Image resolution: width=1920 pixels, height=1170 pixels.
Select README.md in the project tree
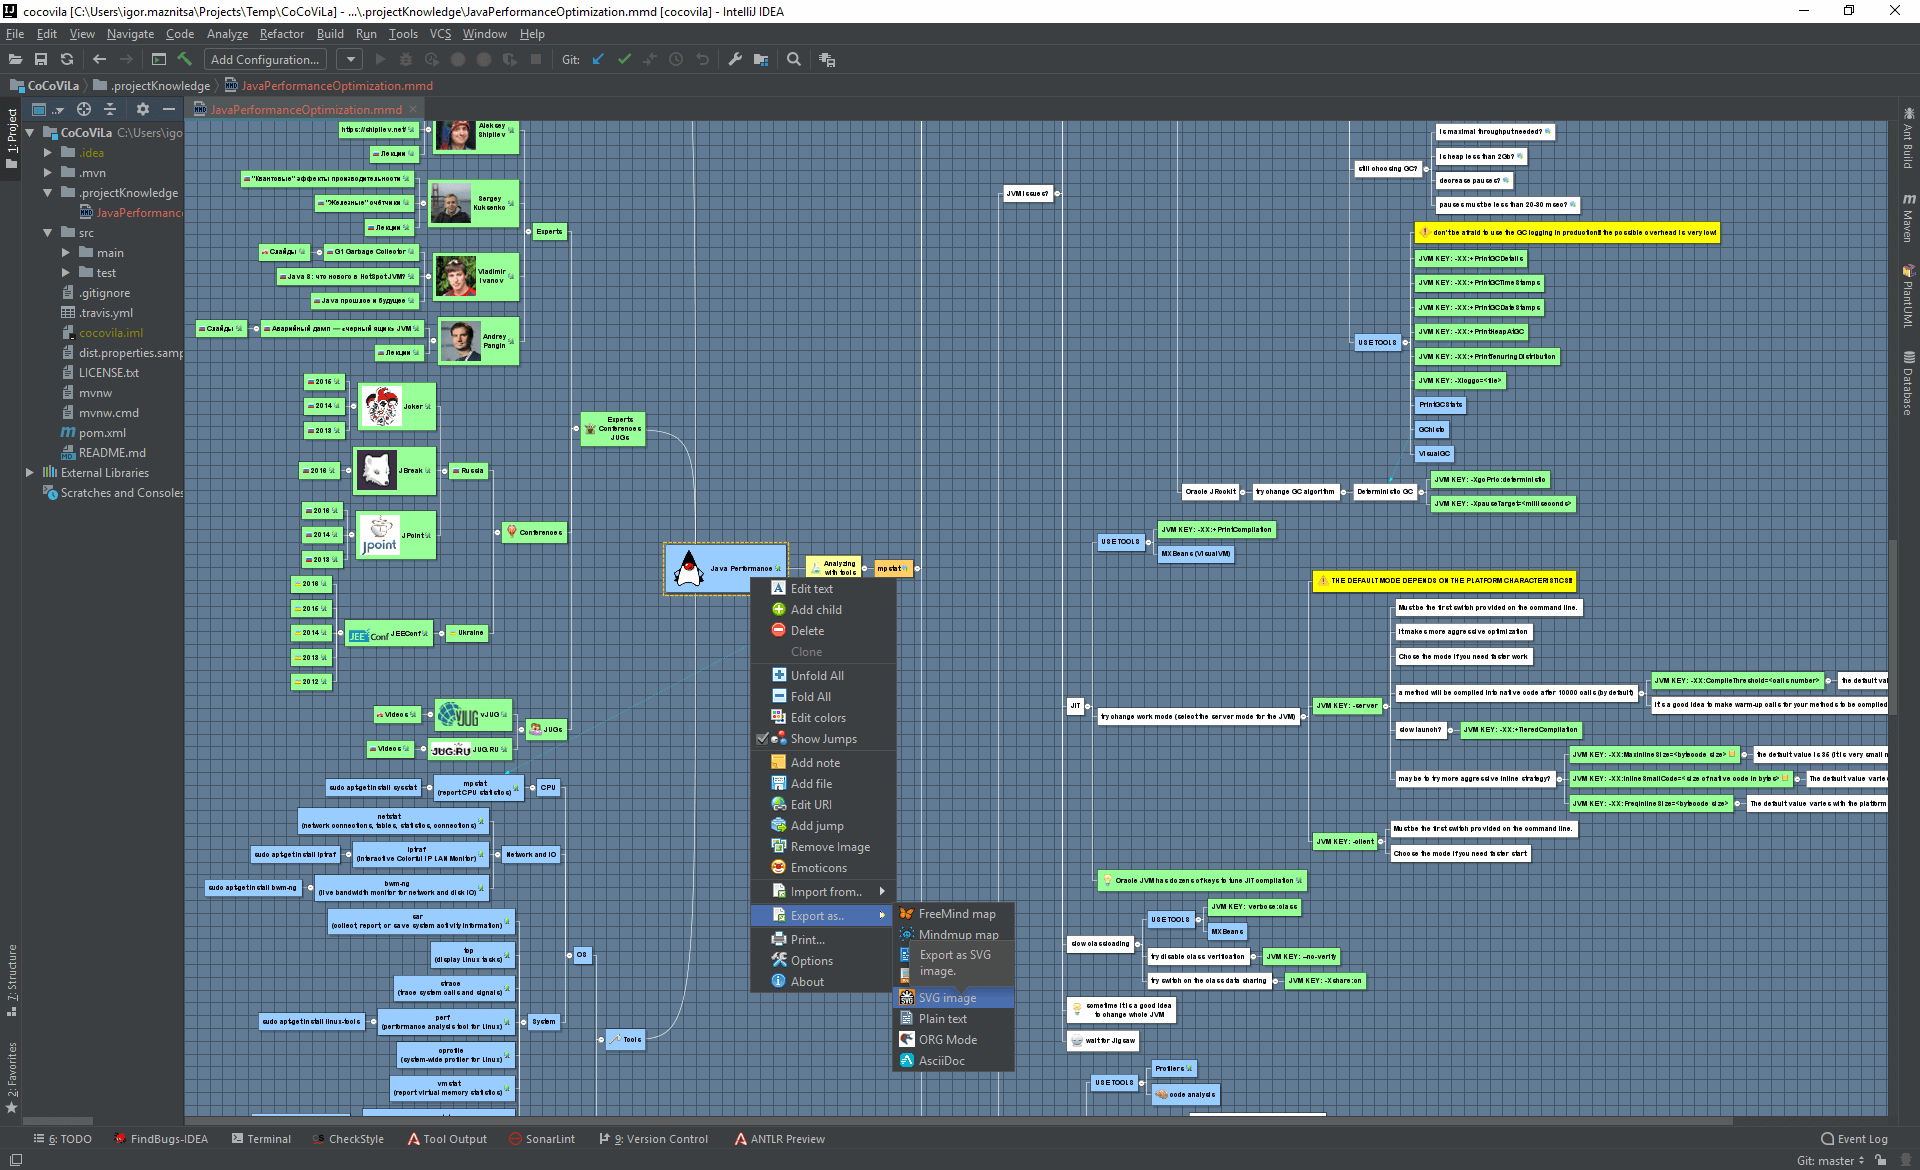pyautogui.click(x=112, y=453)
